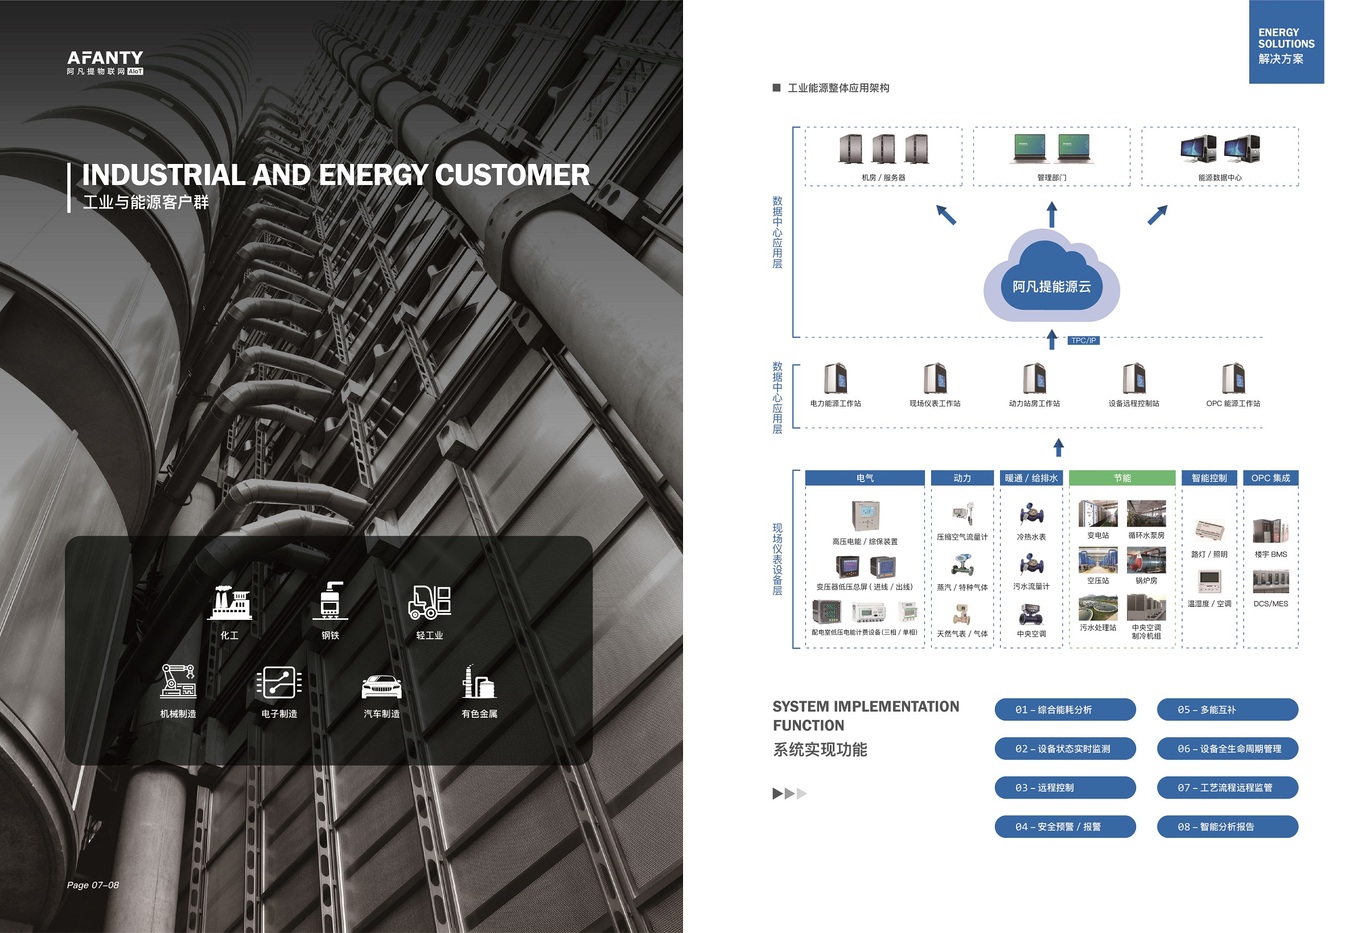The width and height of the screenshot is (1366, 933).
Task: Click the 机械制造 robot arm icon
Action: pos(178,681)
